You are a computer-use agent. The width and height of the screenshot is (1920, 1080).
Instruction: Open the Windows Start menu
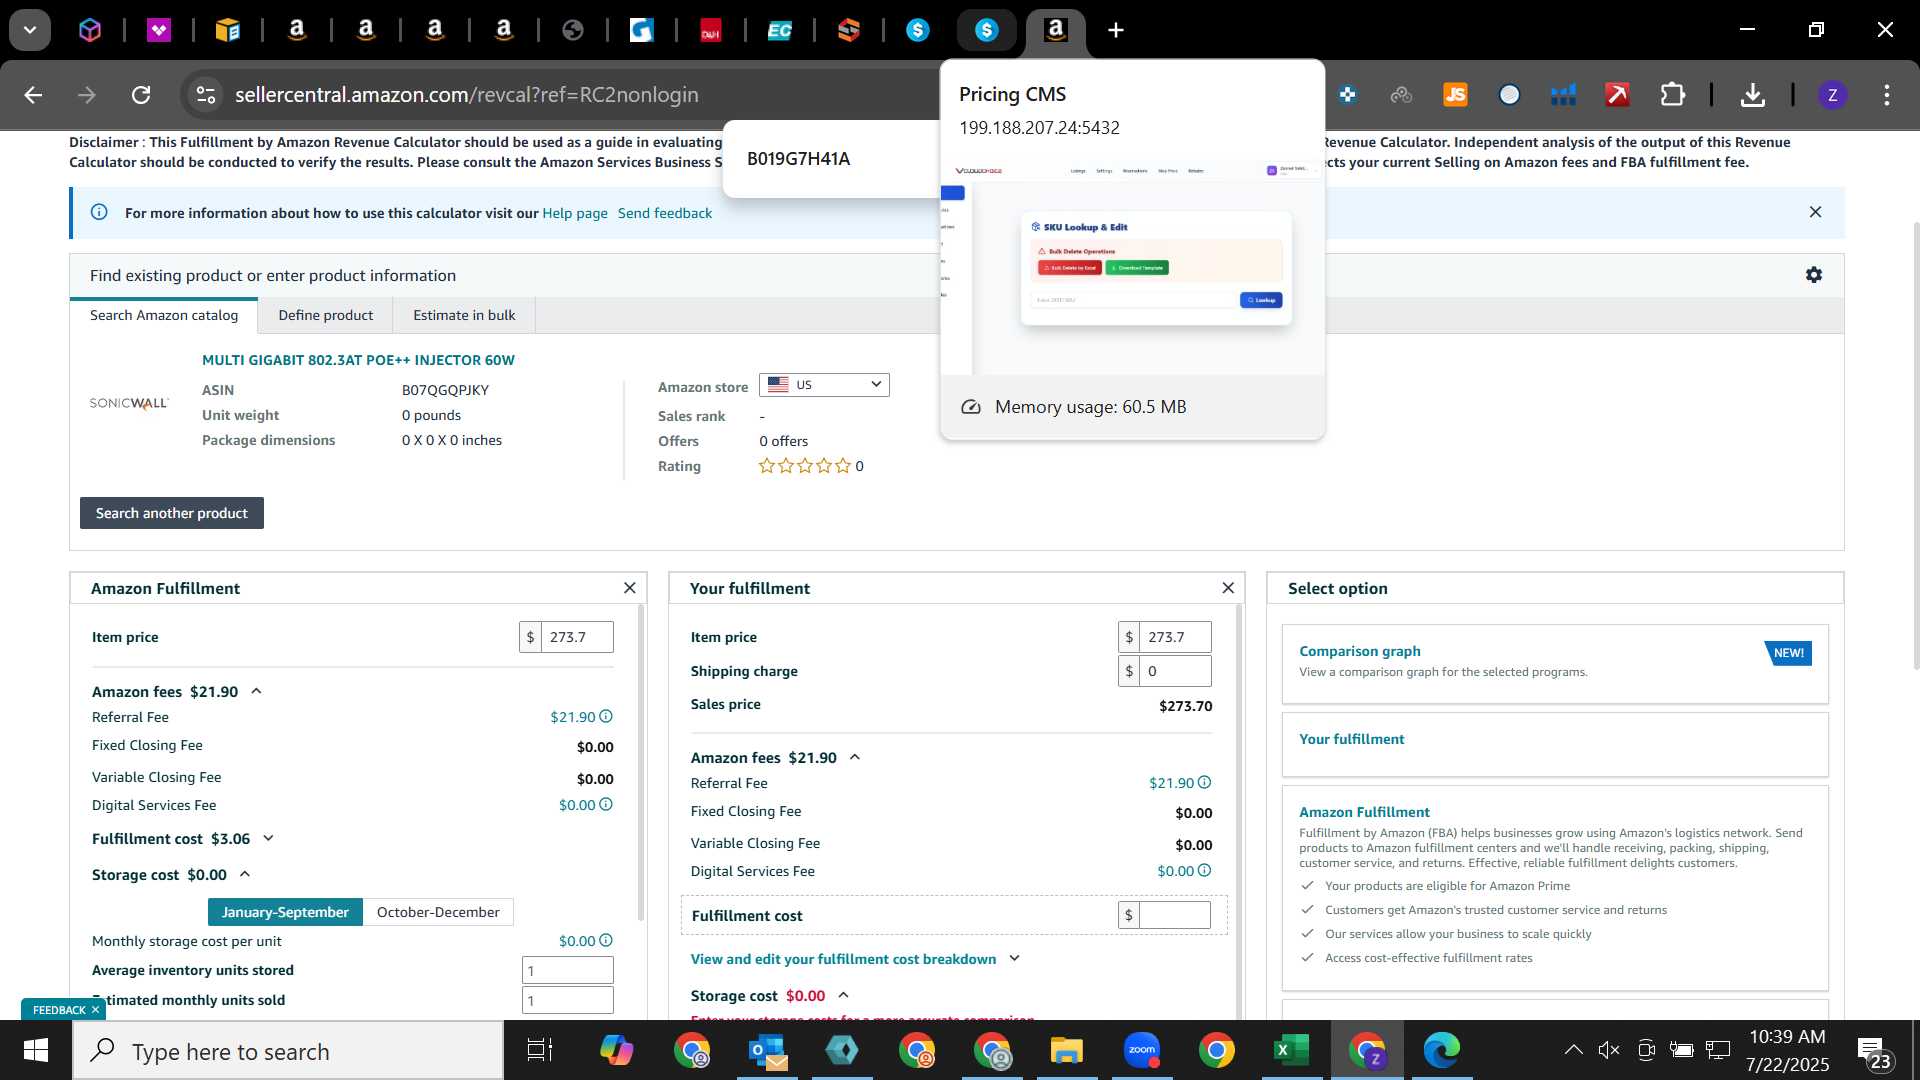36,1051
